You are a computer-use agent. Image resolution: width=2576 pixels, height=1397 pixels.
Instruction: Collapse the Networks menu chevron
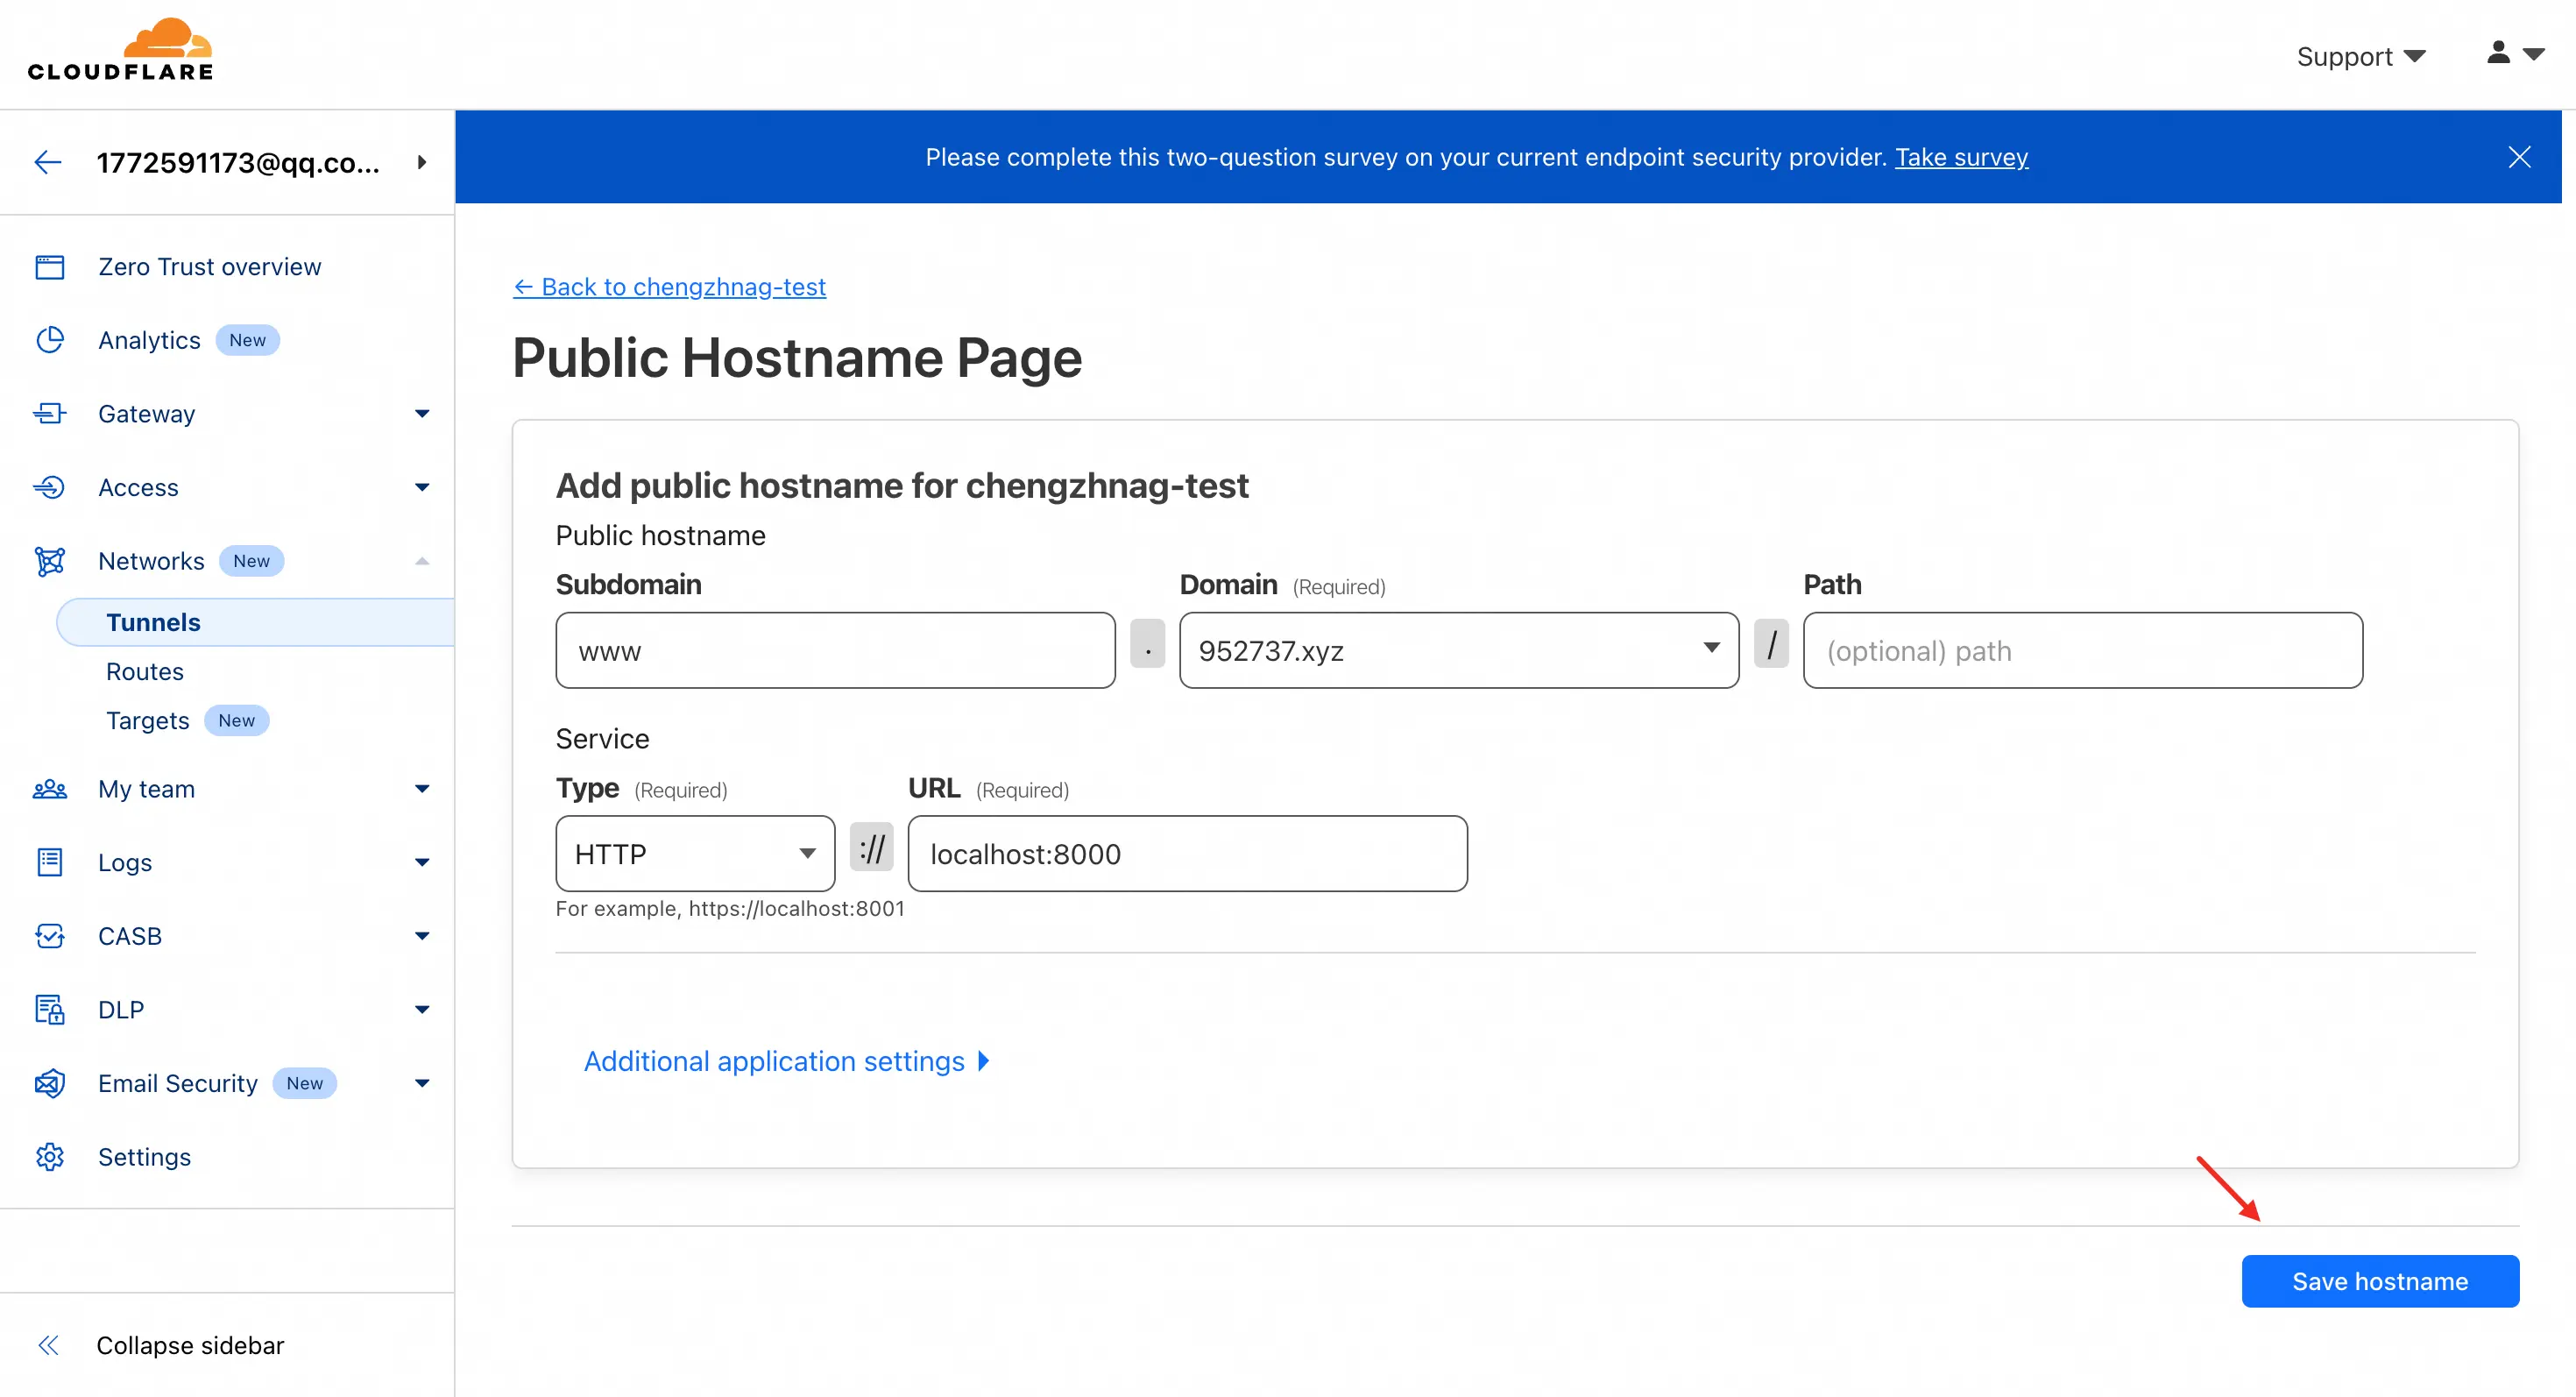pyautogui.click(x=422, y=561)
